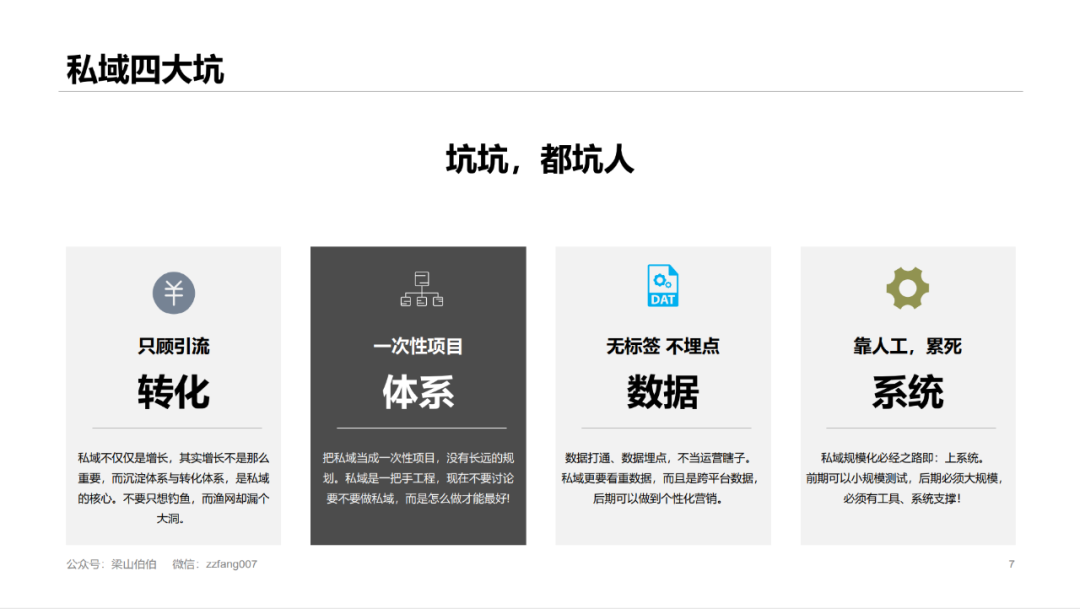
Task: Click the olive gear icon
Action: pos(907,288)
